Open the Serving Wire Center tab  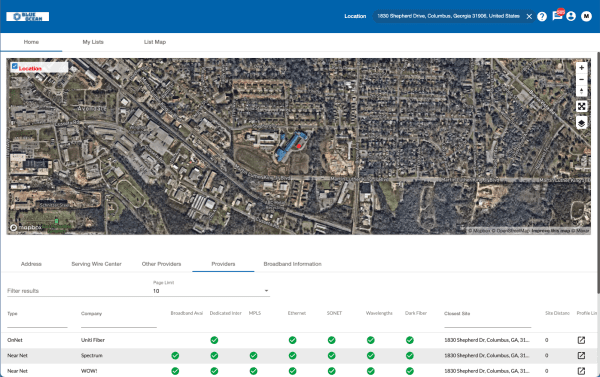pyautogui.click(x=96, y=264)
